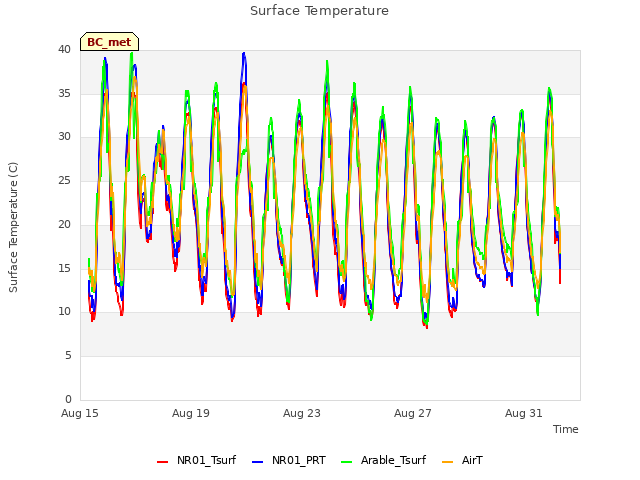Image resolution: width=640 pixels, height=480 pixels.
Task: Click the green Arable_Tsurf legend swatch
Action: [346, 462]
